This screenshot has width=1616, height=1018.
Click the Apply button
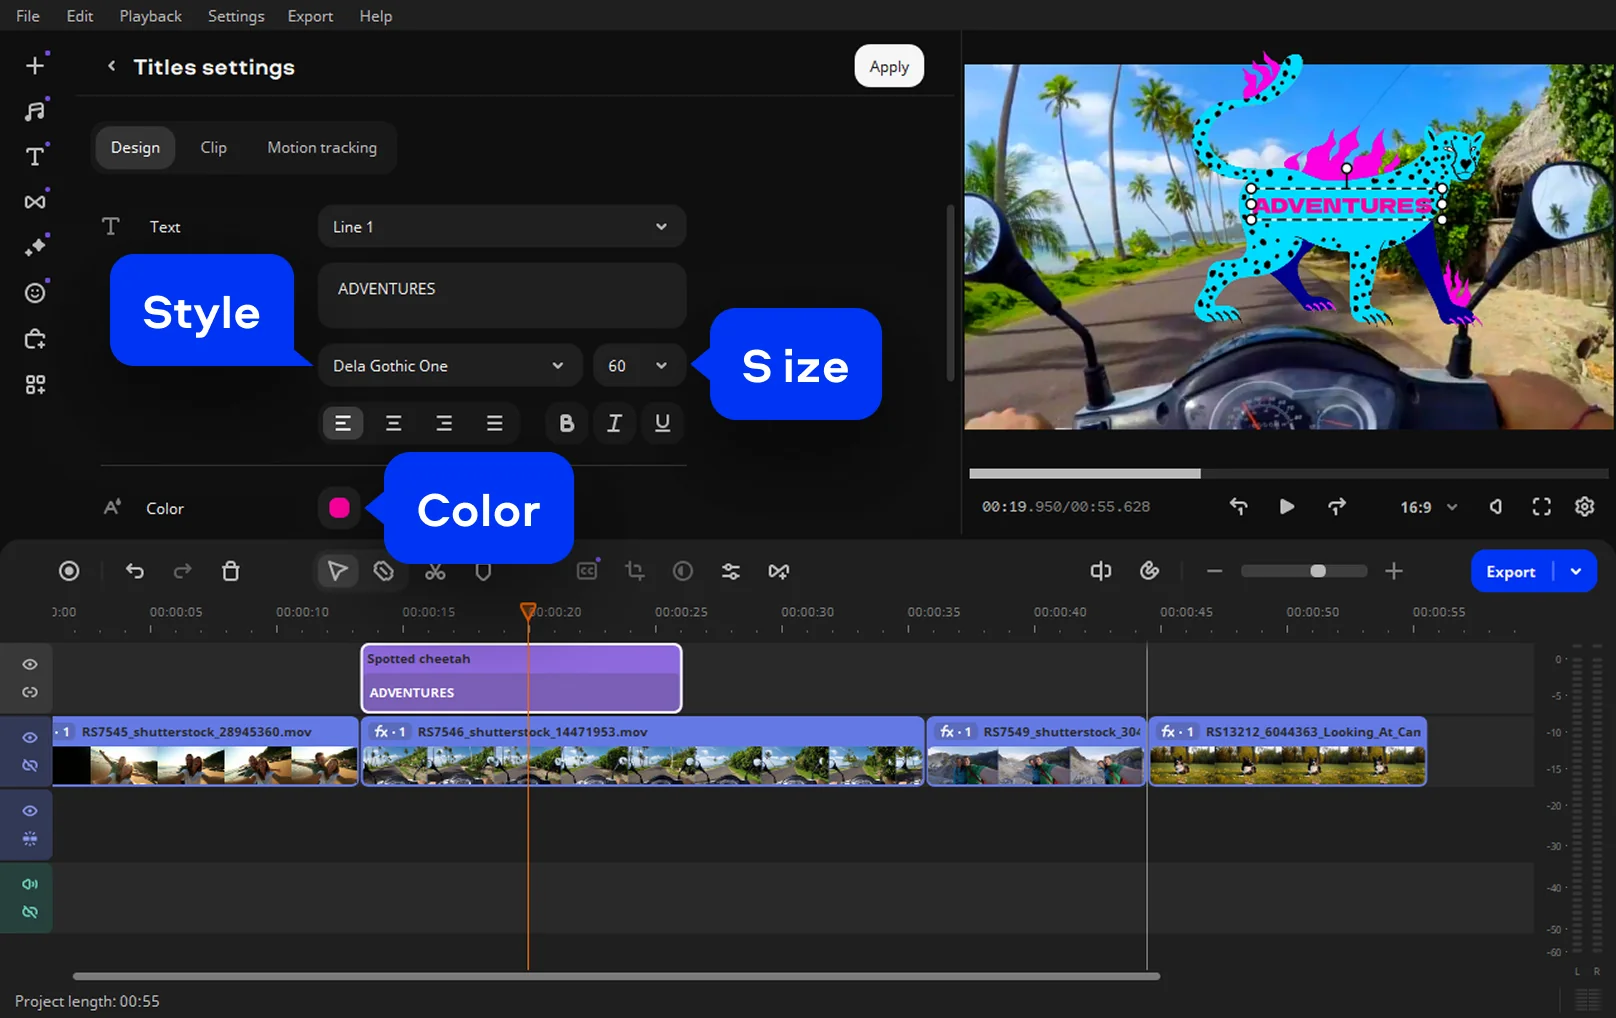(x=888, y=66)
